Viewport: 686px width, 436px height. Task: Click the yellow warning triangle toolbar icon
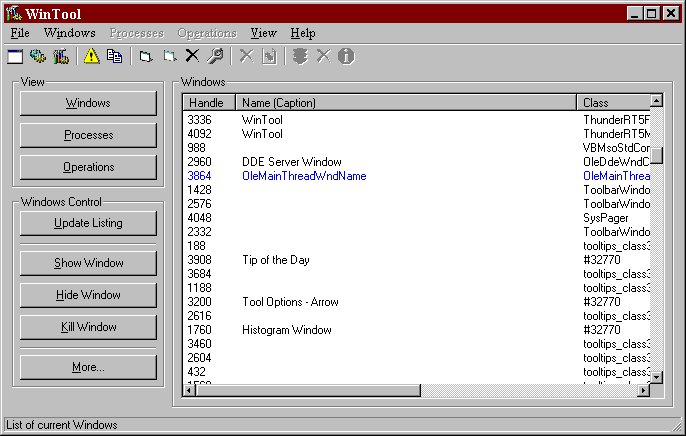tap(92, 56)
